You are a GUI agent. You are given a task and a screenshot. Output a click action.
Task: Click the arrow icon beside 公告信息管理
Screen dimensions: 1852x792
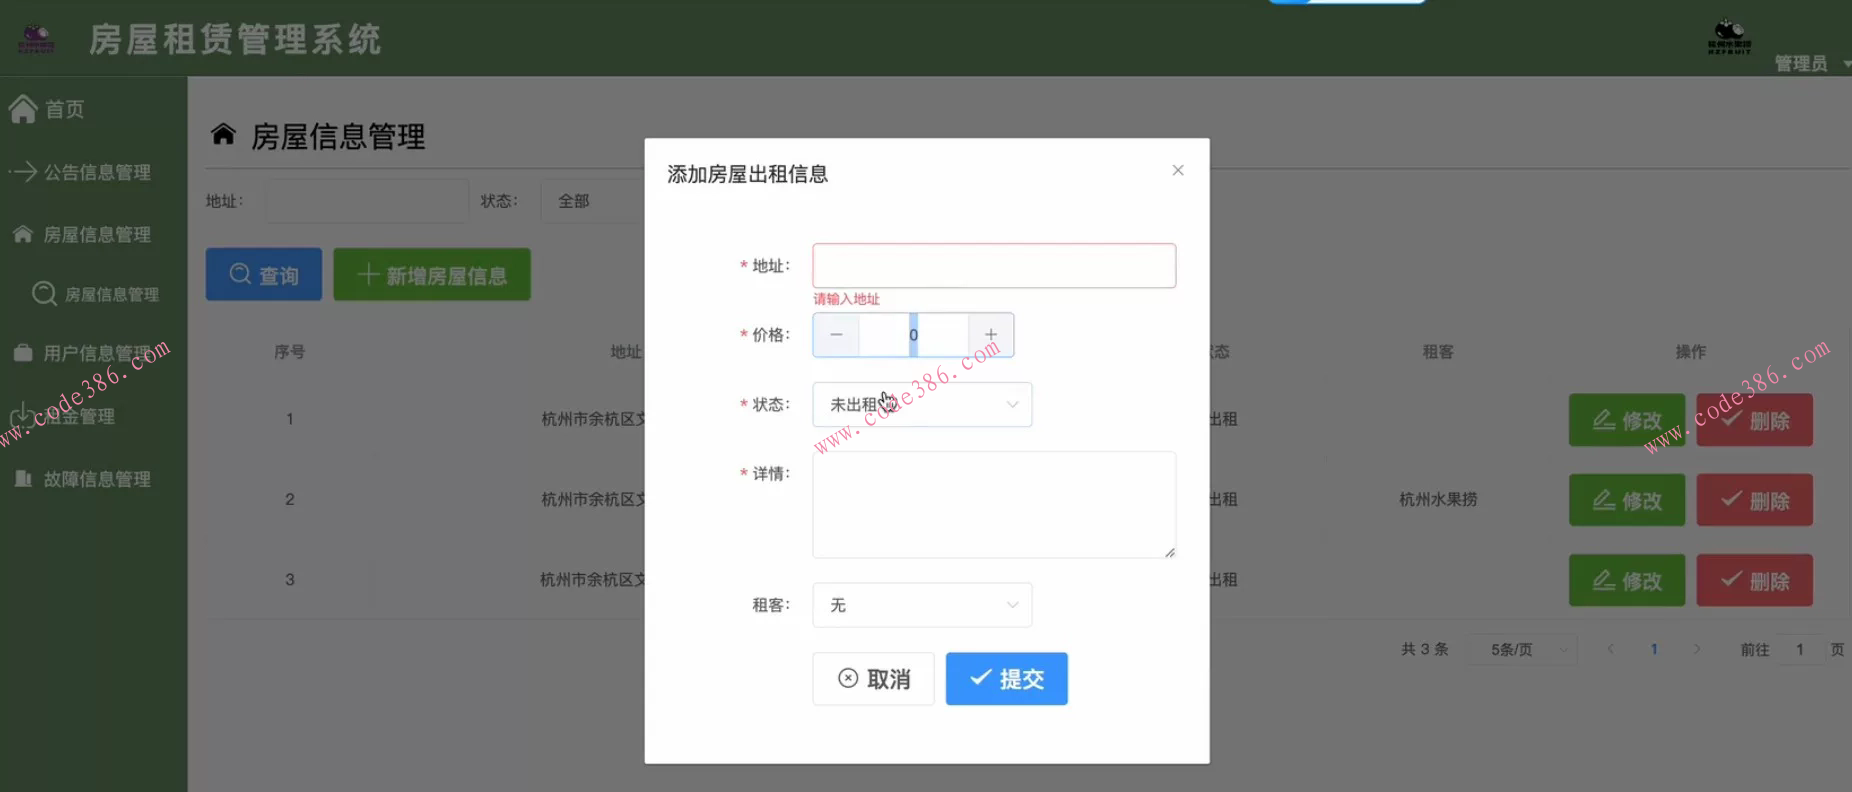[x=24, y=172]
